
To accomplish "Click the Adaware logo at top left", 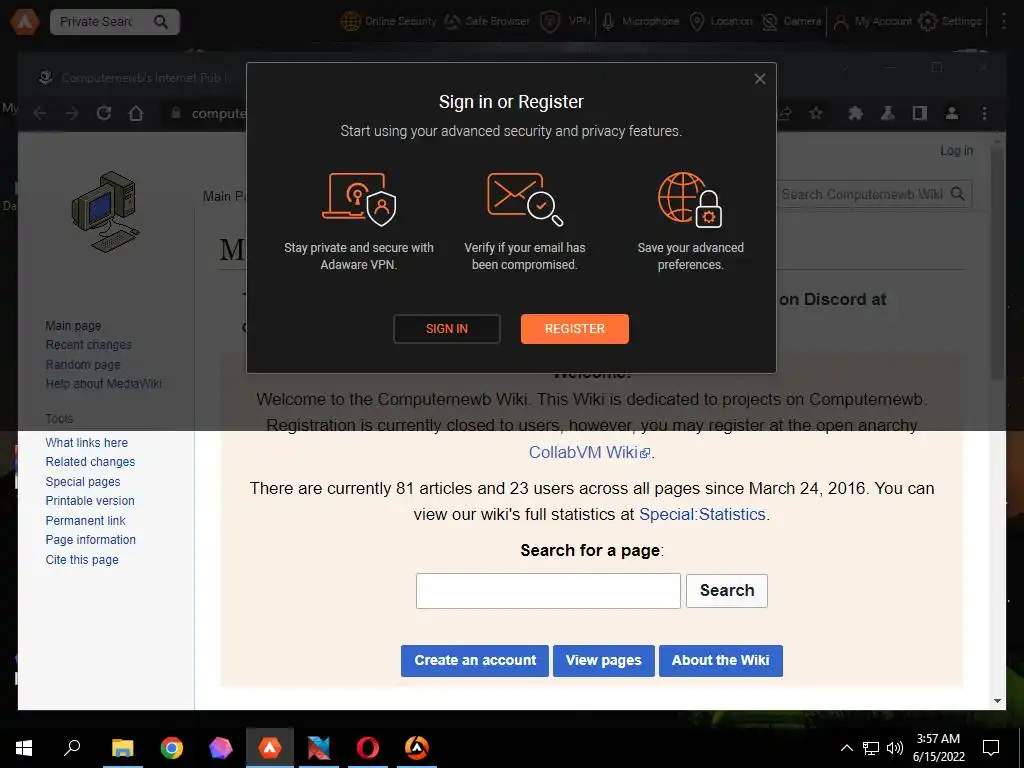I will (24, 22).
